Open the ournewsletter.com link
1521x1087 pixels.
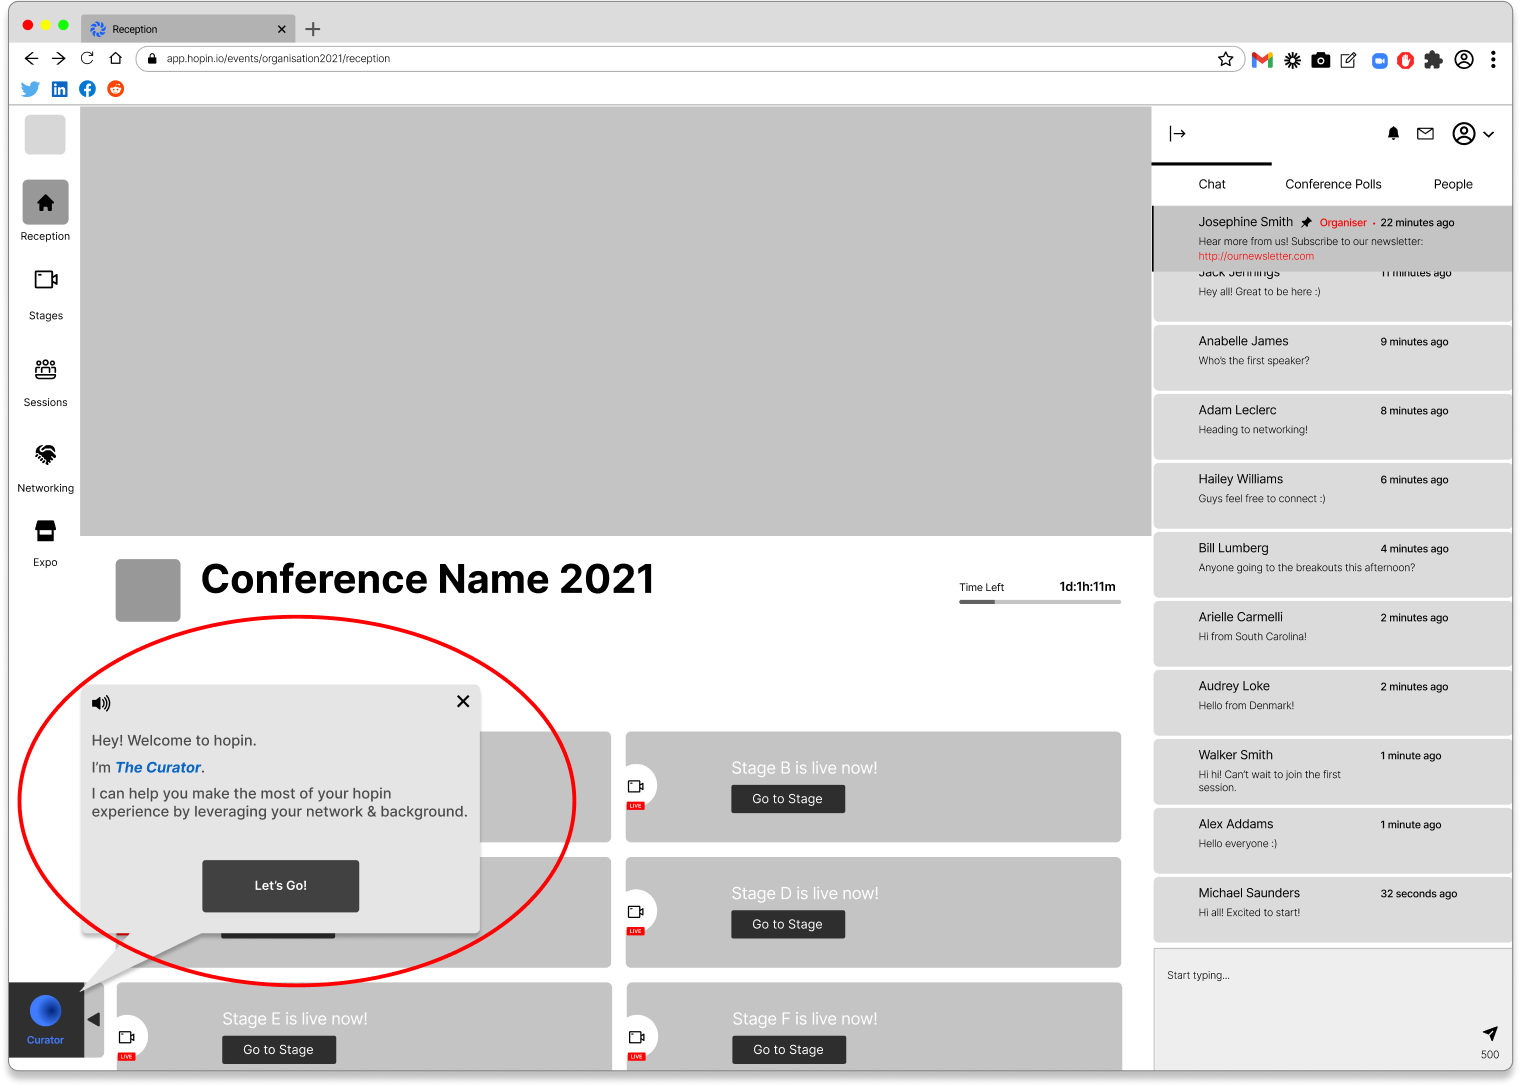coord(1256,256)
